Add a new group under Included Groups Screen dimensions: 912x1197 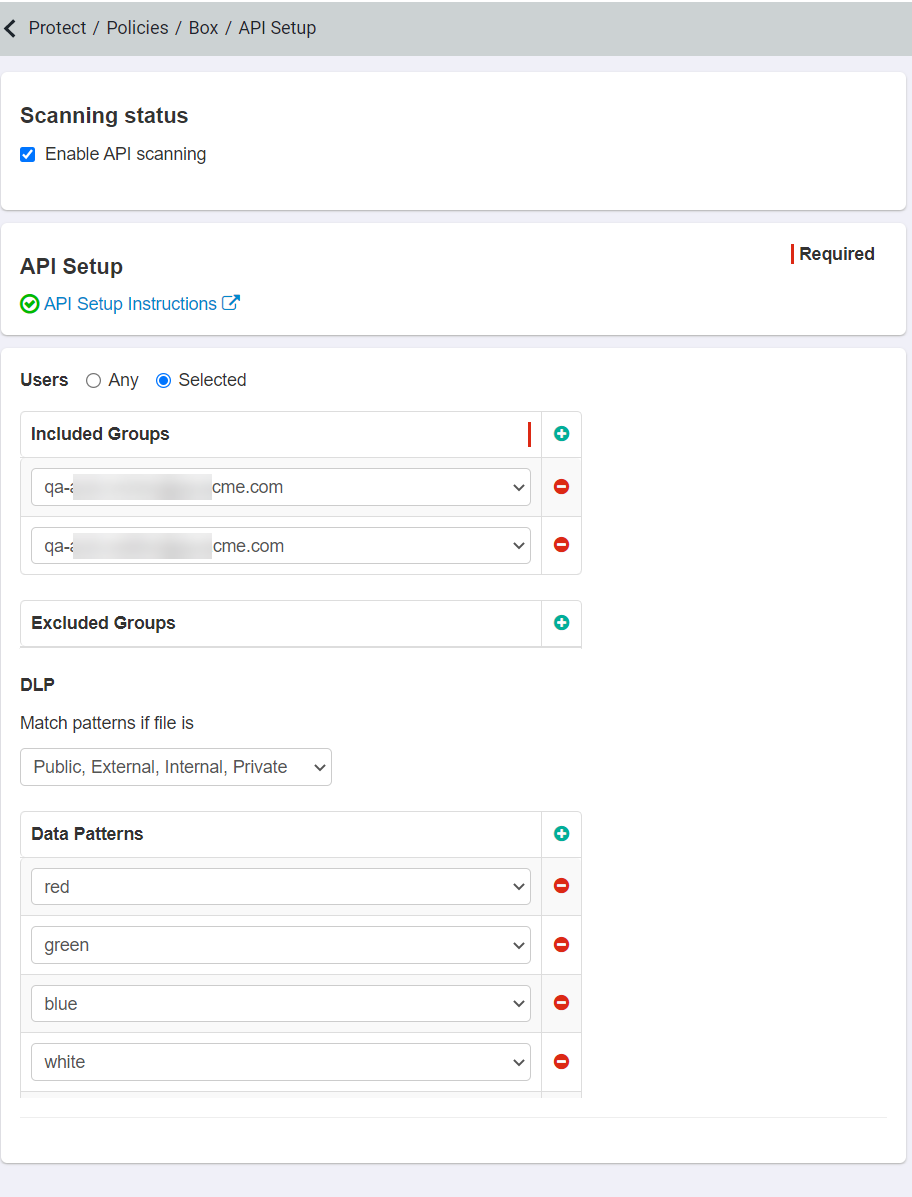coord(561,433)
